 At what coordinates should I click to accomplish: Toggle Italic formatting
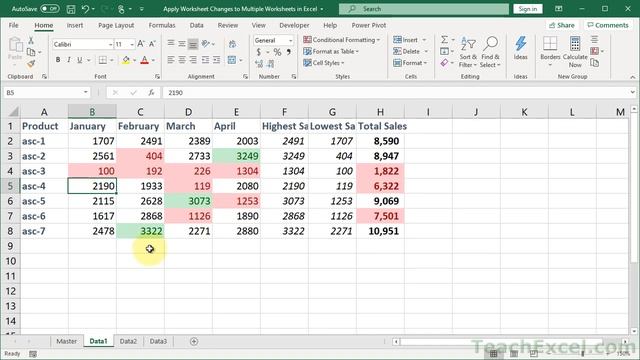[x=69, y=60]
